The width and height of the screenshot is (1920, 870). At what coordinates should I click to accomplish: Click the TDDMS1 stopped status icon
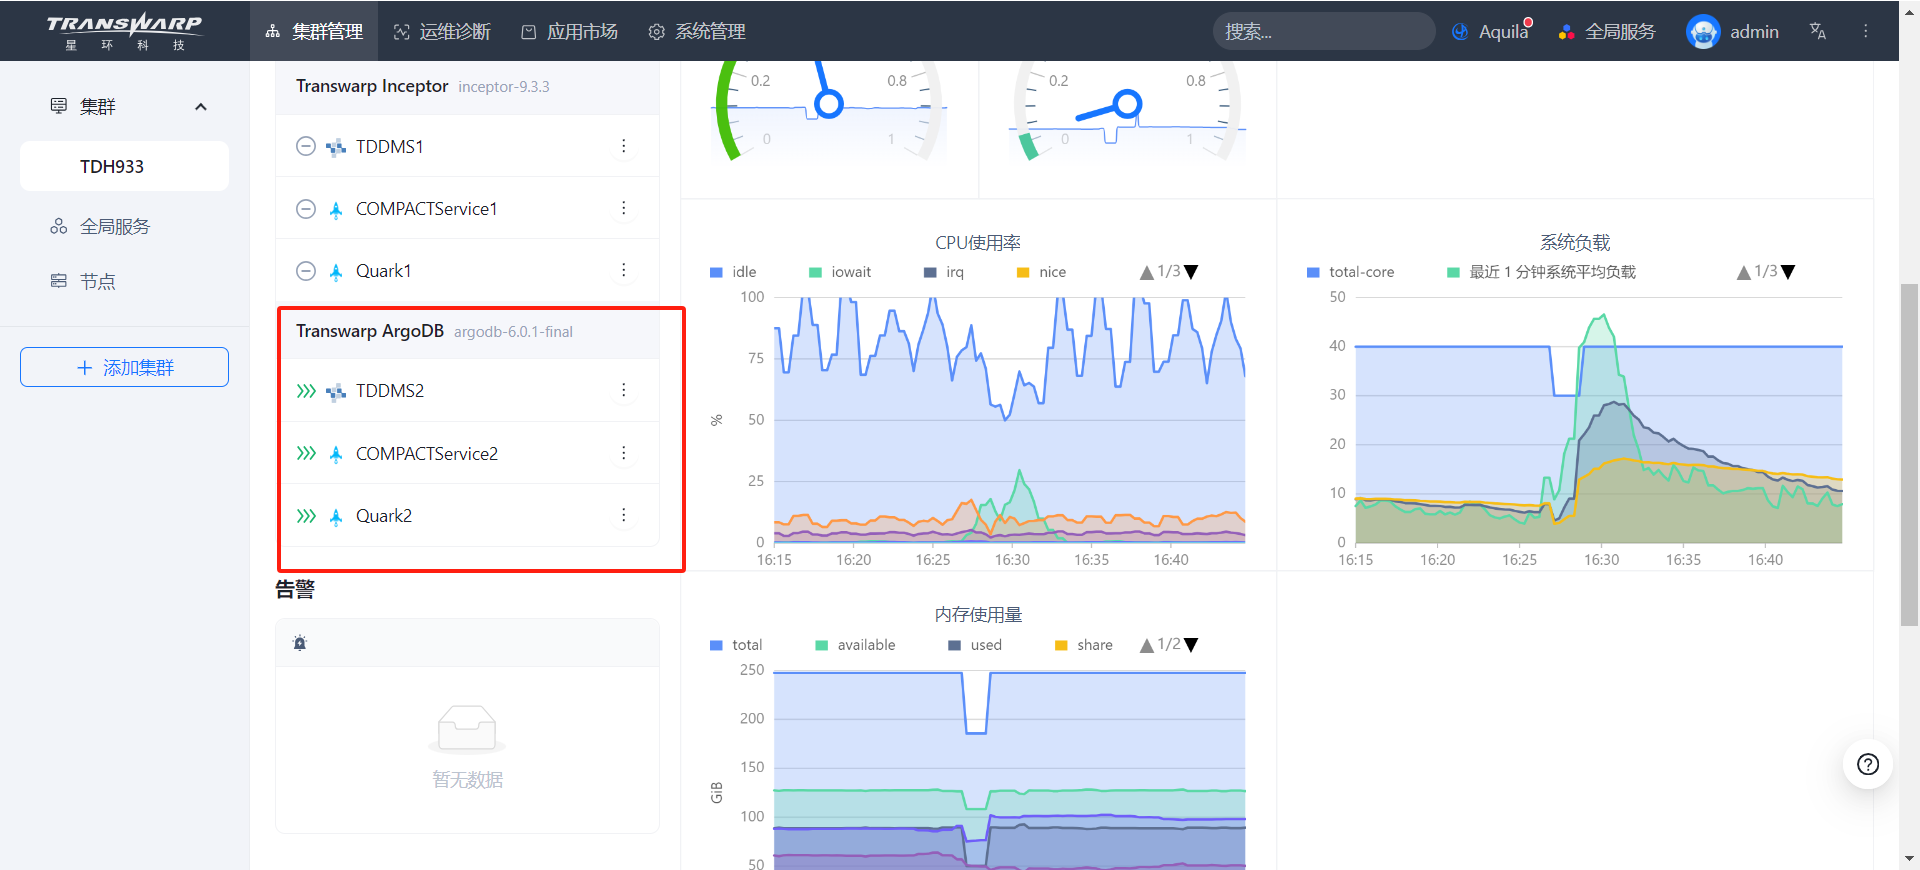tap(306, 146)
